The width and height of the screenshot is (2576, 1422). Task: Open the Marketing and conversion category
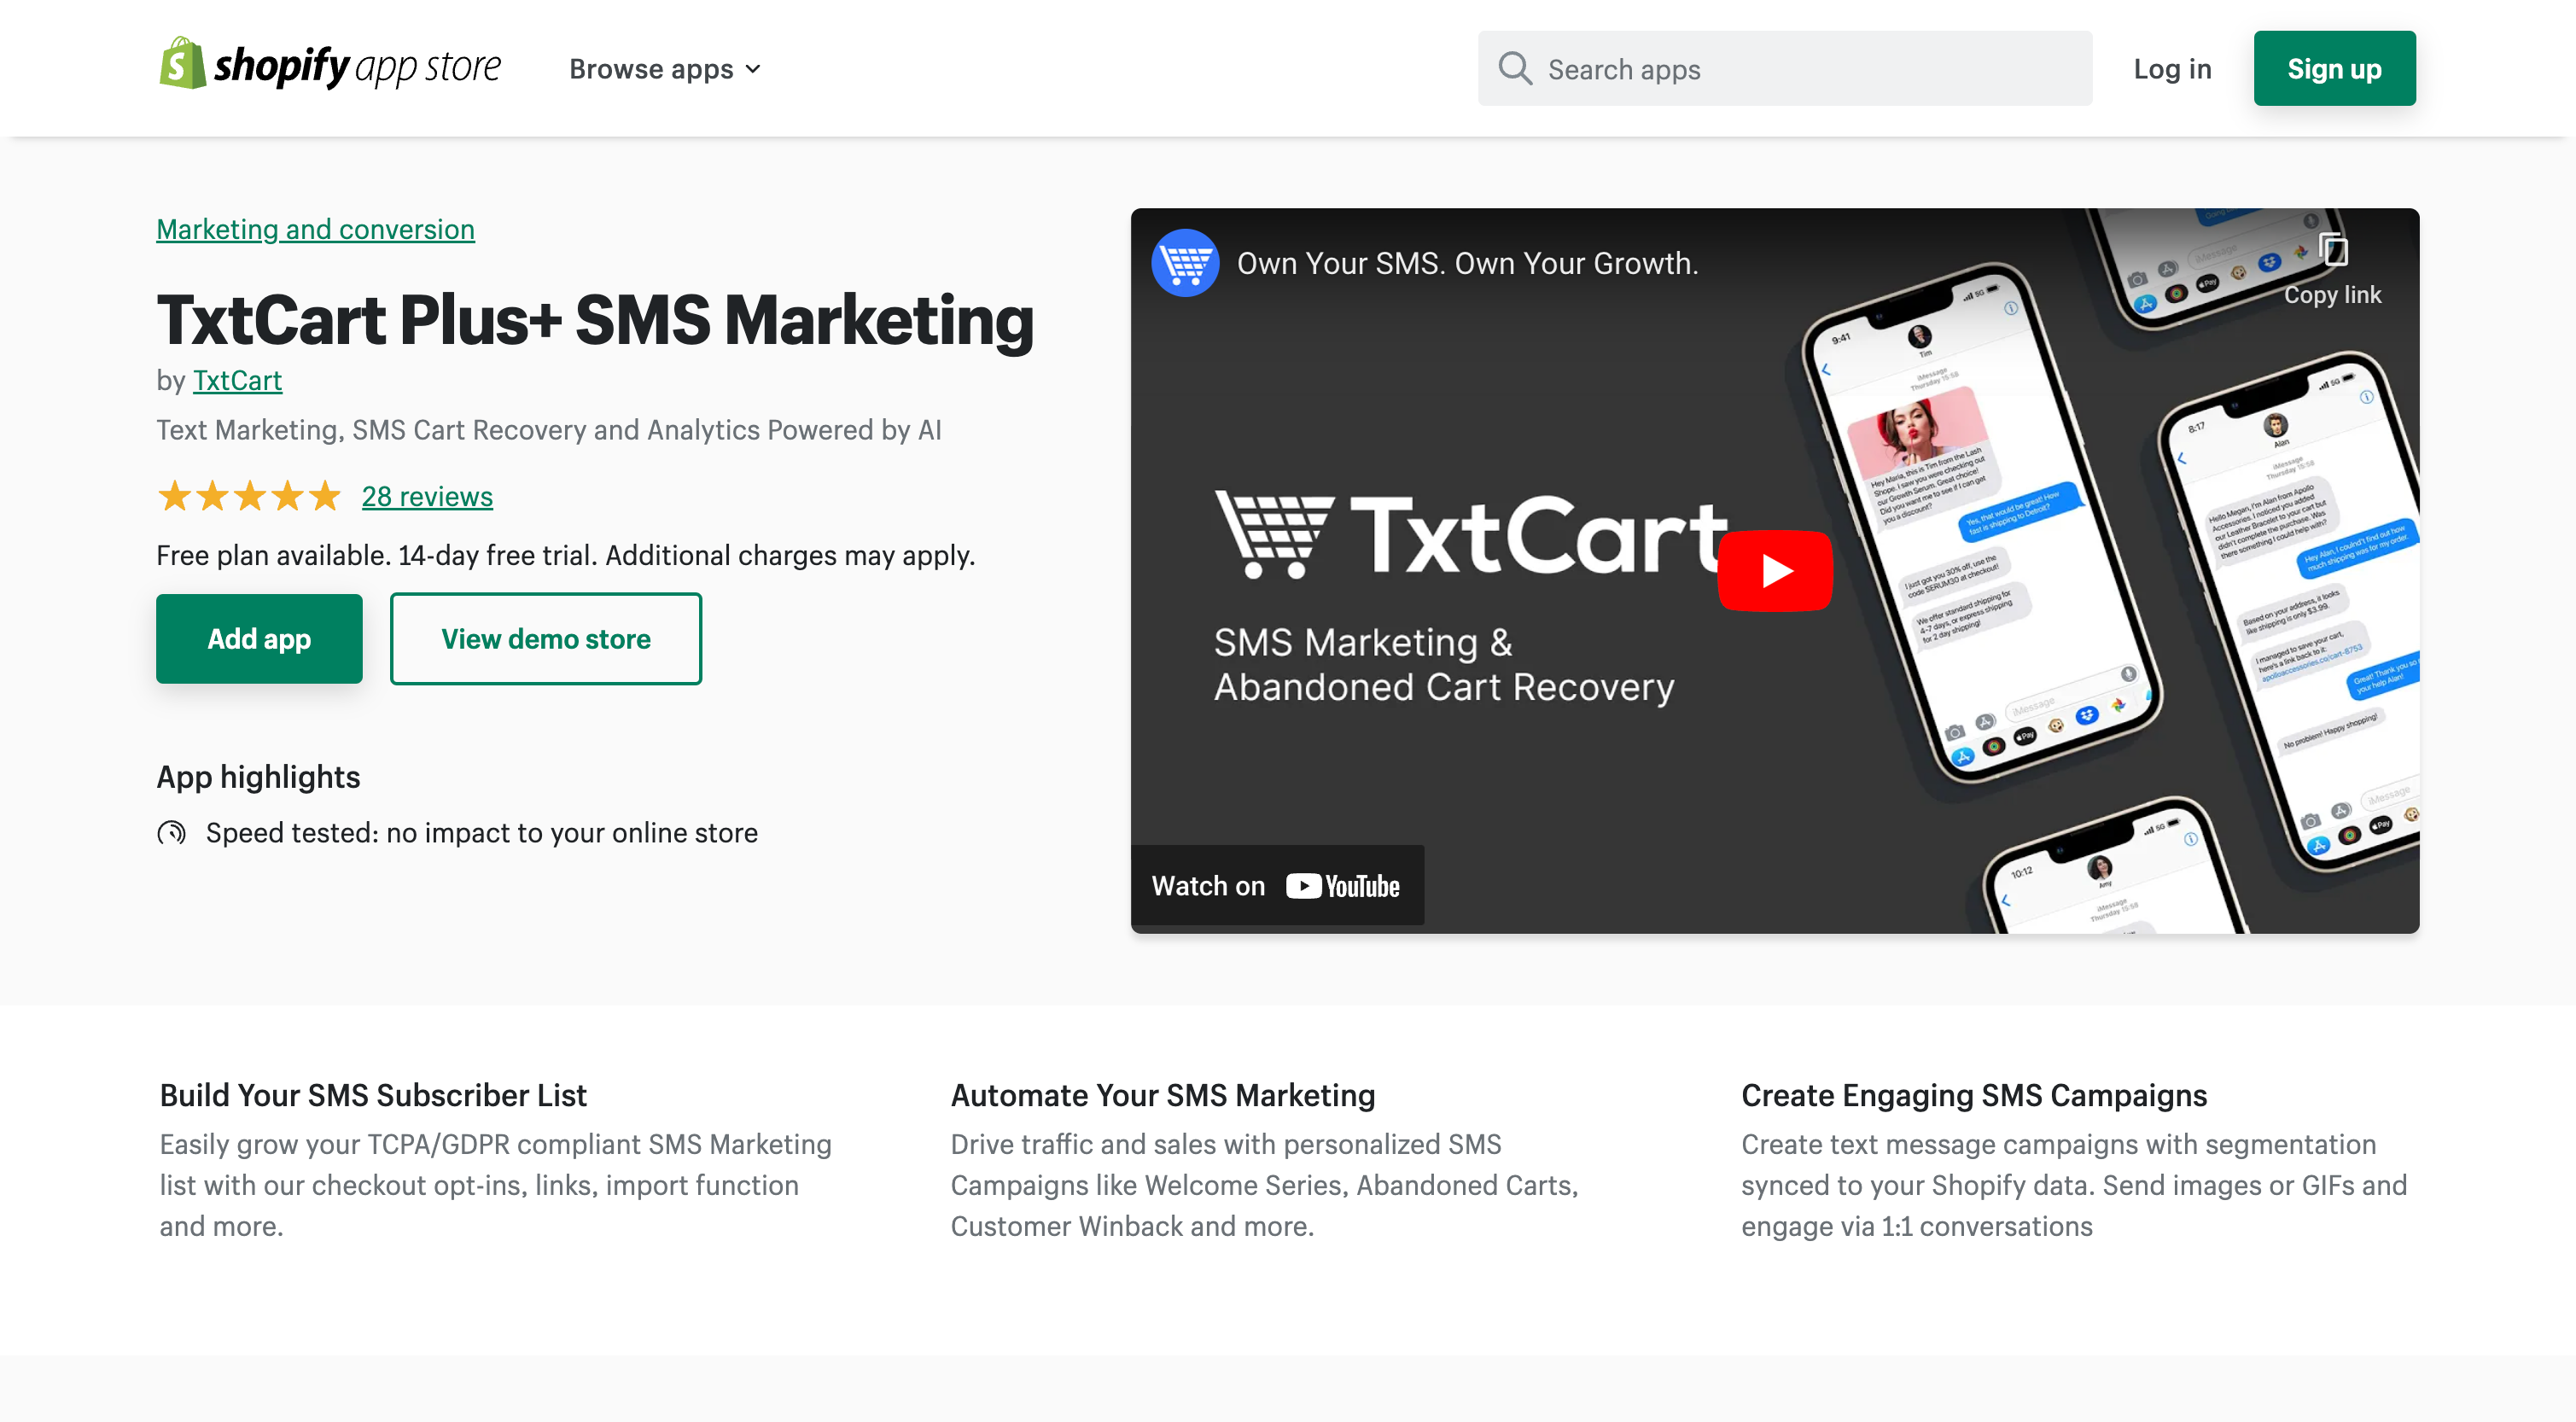pos(315,228)
